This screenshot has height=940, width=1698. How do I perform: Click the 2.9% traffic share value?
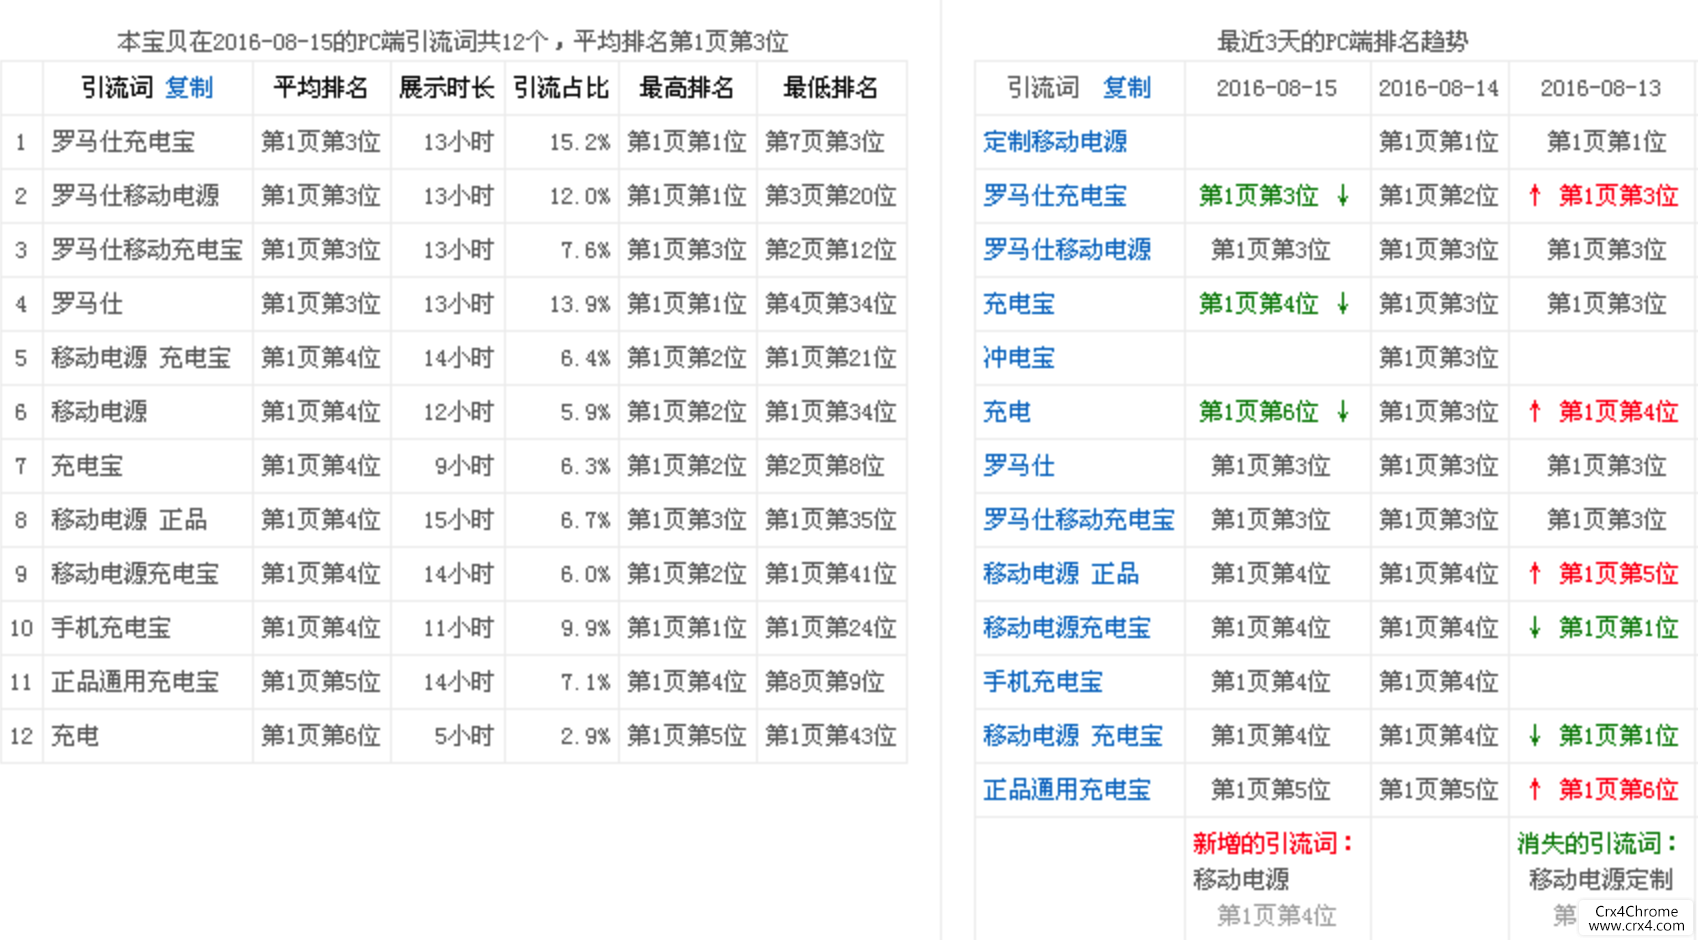(x=585, y=736)
